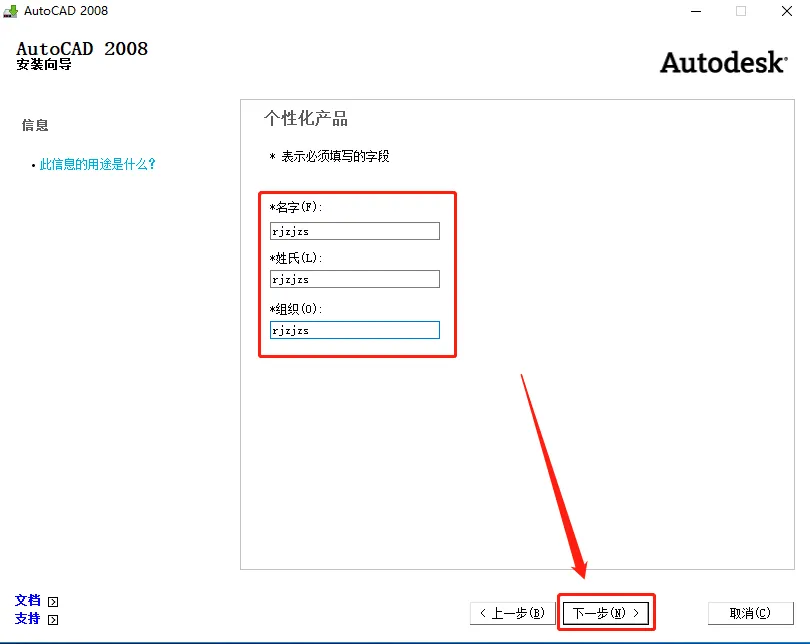Click the arrow icon beside 文档
Viewport: 810px width, 644px height.
tap(53, 602)
